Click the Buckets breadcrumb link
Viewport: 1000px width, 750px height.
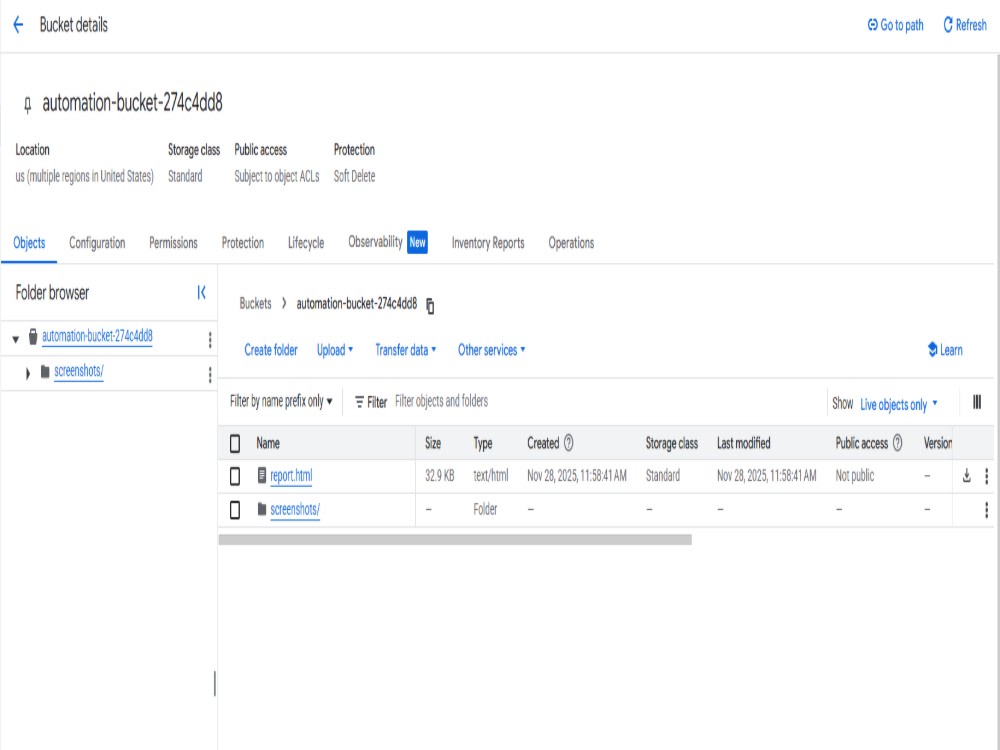[255, 304]
